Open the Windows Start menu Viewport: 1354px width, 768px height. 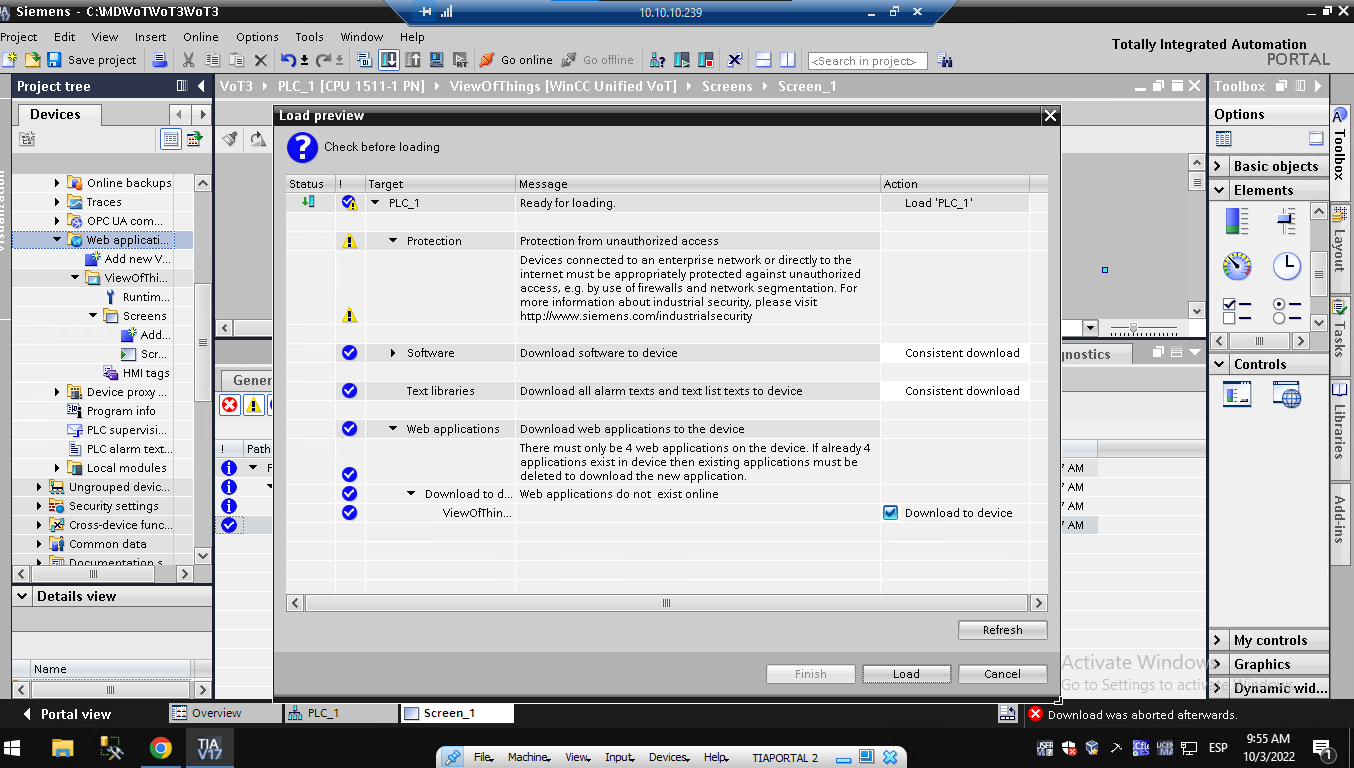[x=14, y=748]
